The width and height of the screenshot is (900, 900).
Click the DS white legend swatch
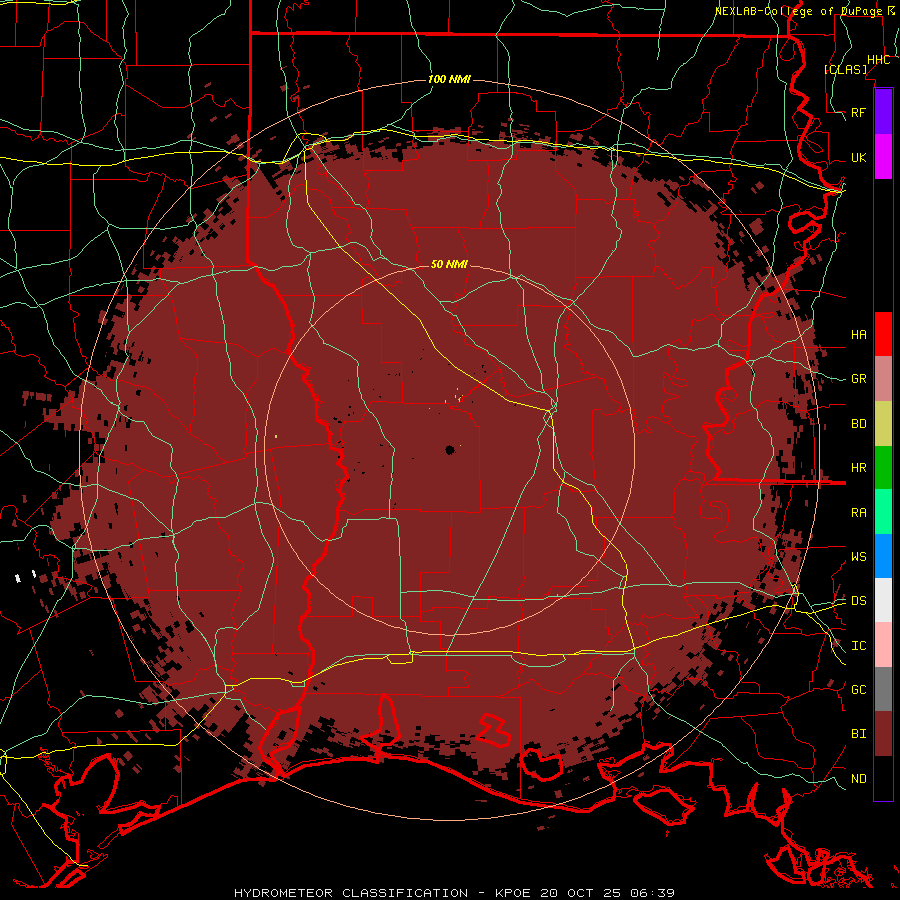click(x=883, y=600)
